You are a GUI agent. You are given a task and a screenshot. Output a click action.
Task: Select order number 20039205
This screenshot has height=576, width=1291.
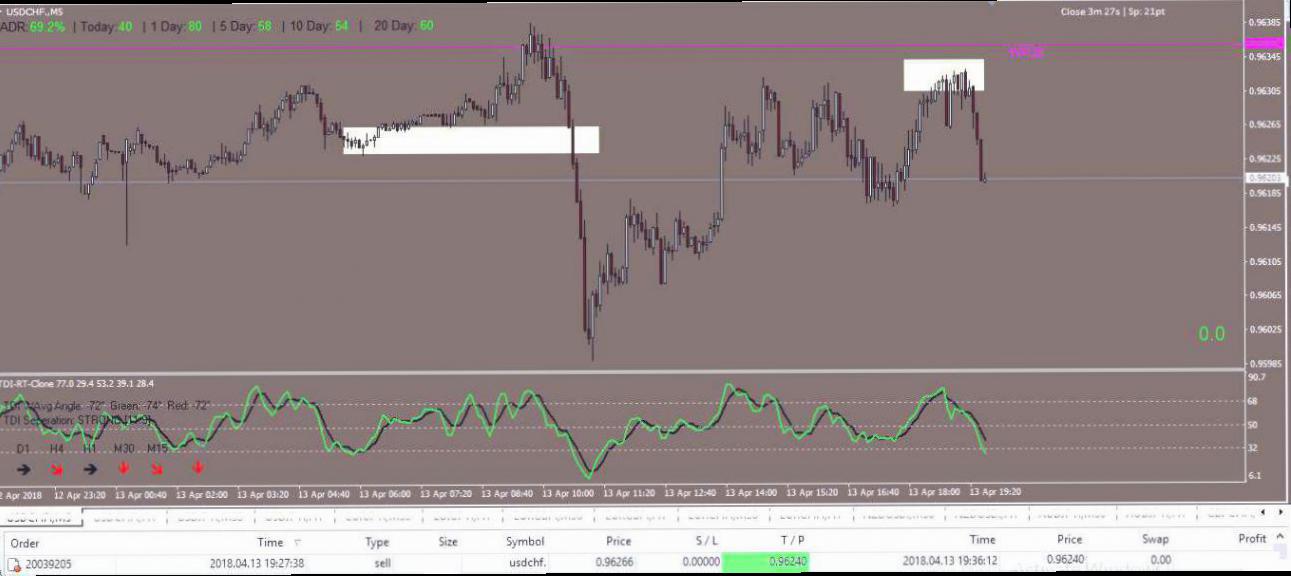[49, 564]
